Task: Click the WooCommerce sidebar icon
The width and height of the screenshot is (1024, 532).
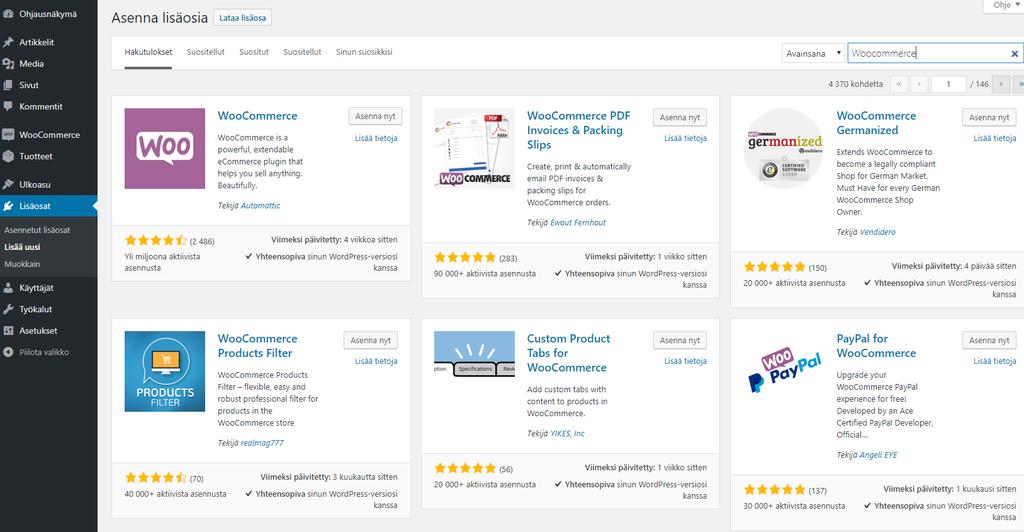Action: (x=8, y=134)
